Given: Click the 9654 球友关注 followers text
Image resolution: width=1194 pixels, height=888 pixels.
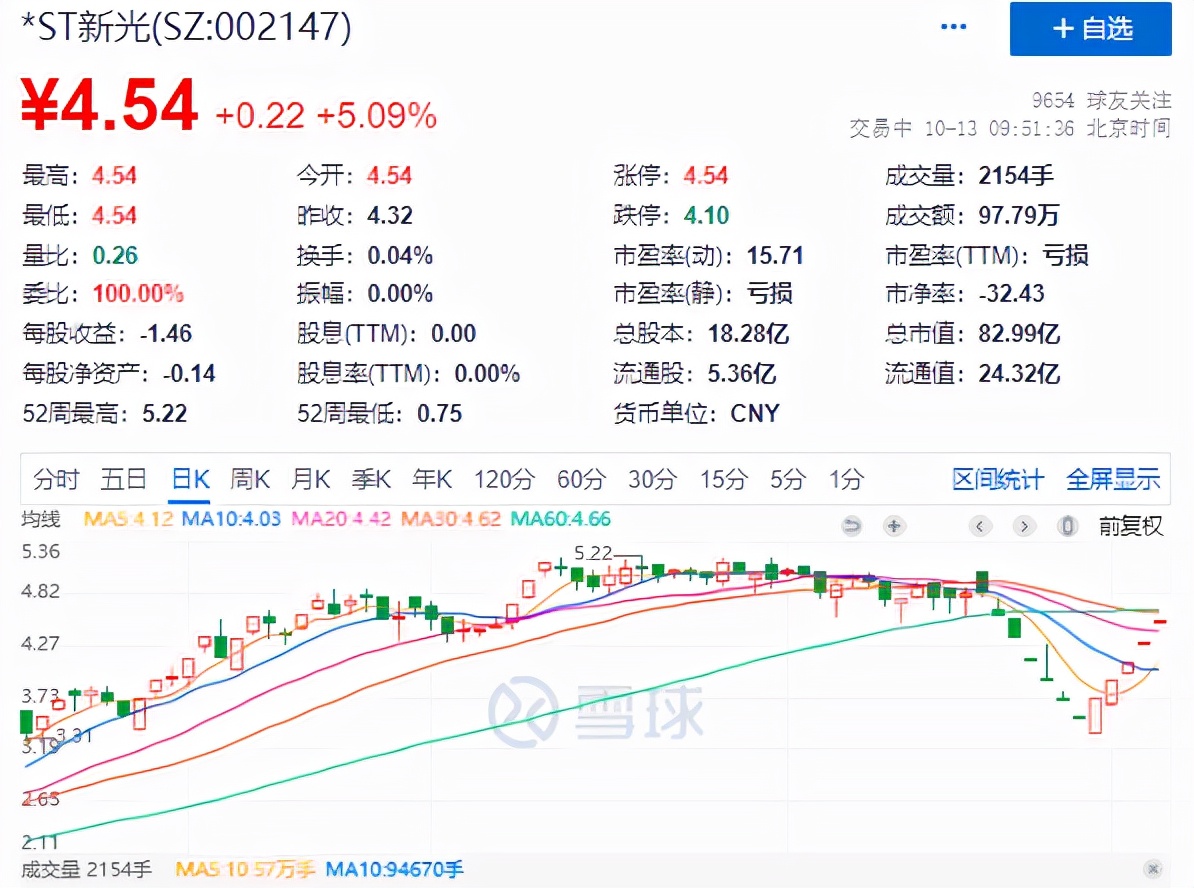Looking at the screenshot, I should click(x=1101, y=100).
